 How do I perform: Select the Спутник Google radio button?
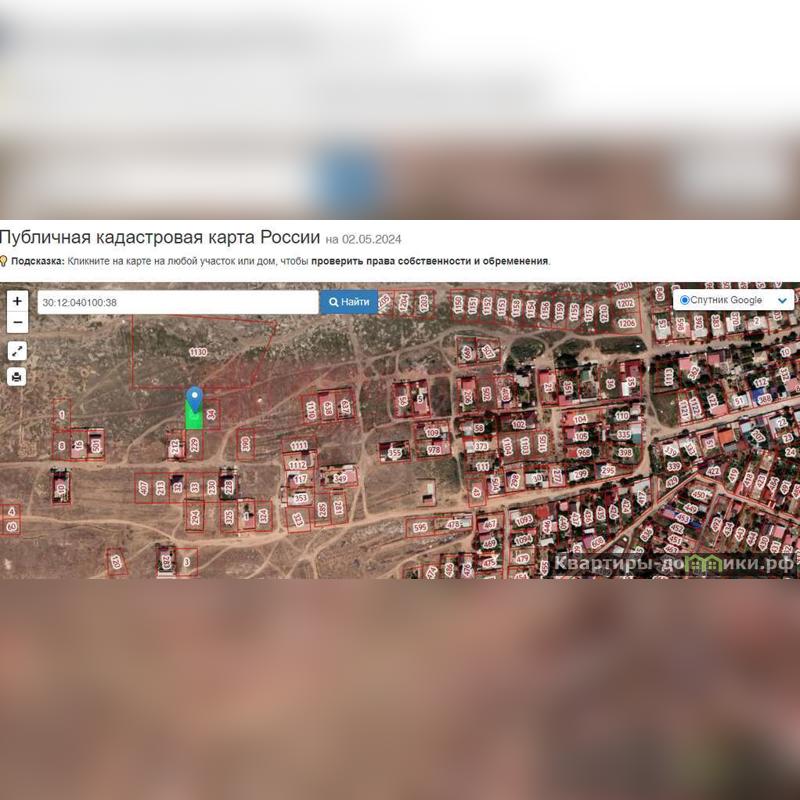coord(684,300)
